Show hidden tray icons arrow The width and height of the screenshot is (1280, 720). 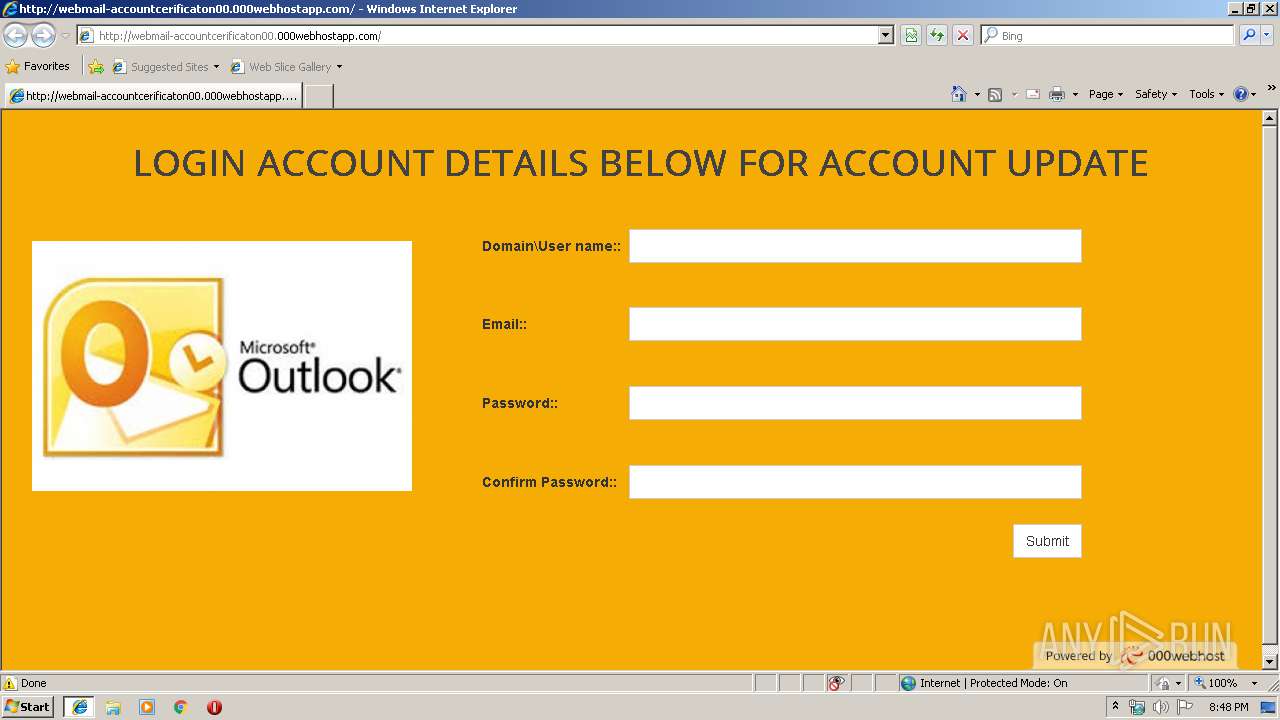(x=1116, y=707)
